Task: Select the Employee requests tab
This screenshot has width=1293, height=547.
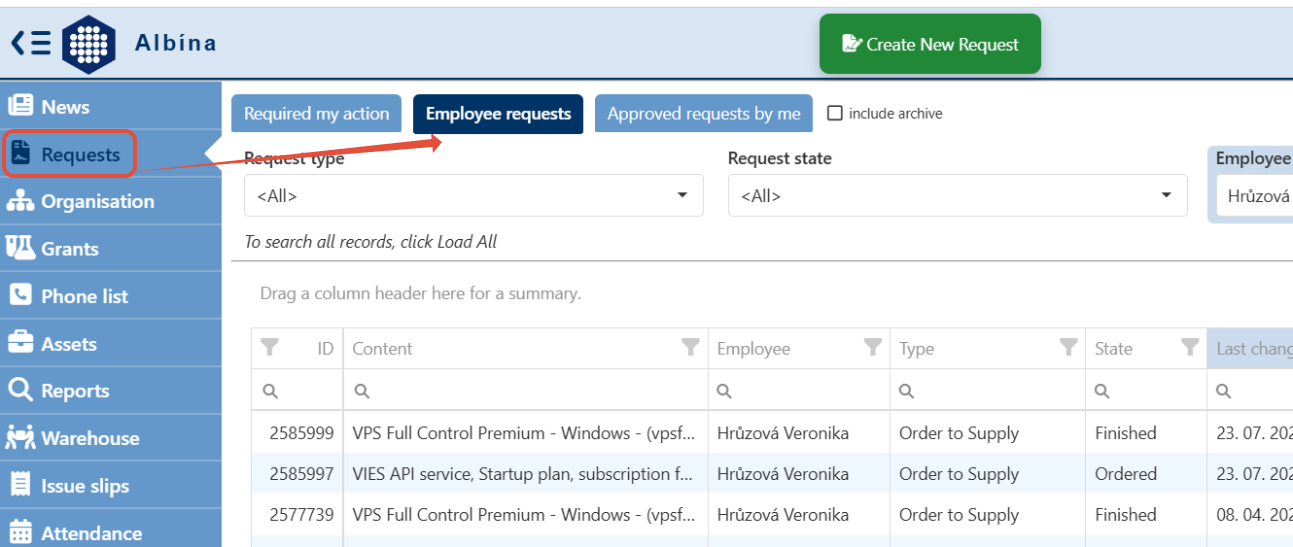Action: pyautogui.click(x=498, y=114)
